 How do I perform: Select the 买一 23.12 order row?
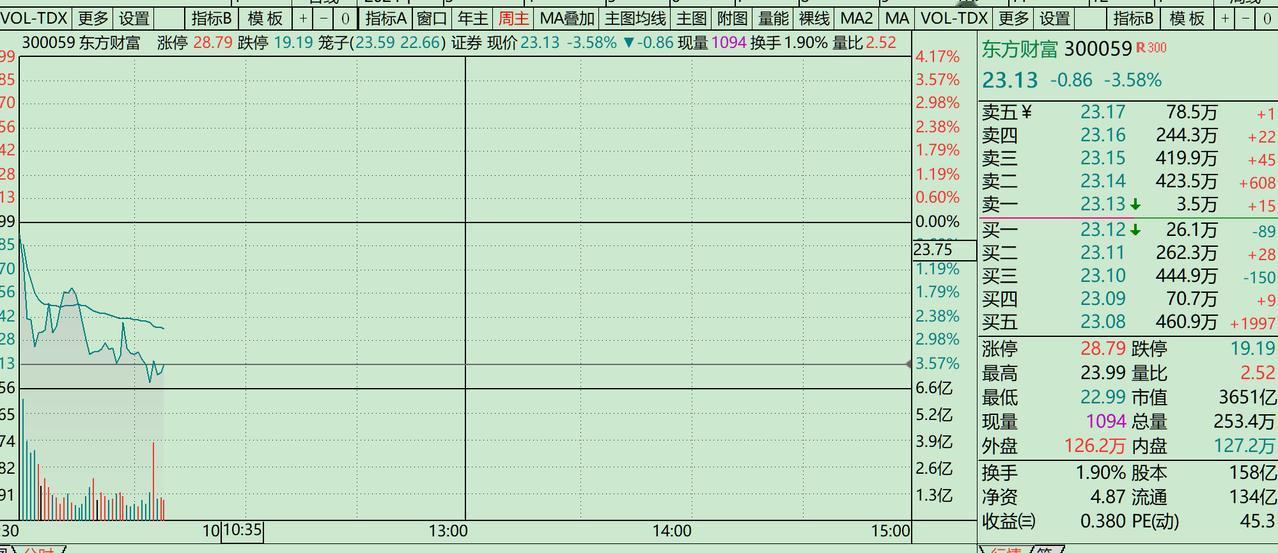(1129, 230)
